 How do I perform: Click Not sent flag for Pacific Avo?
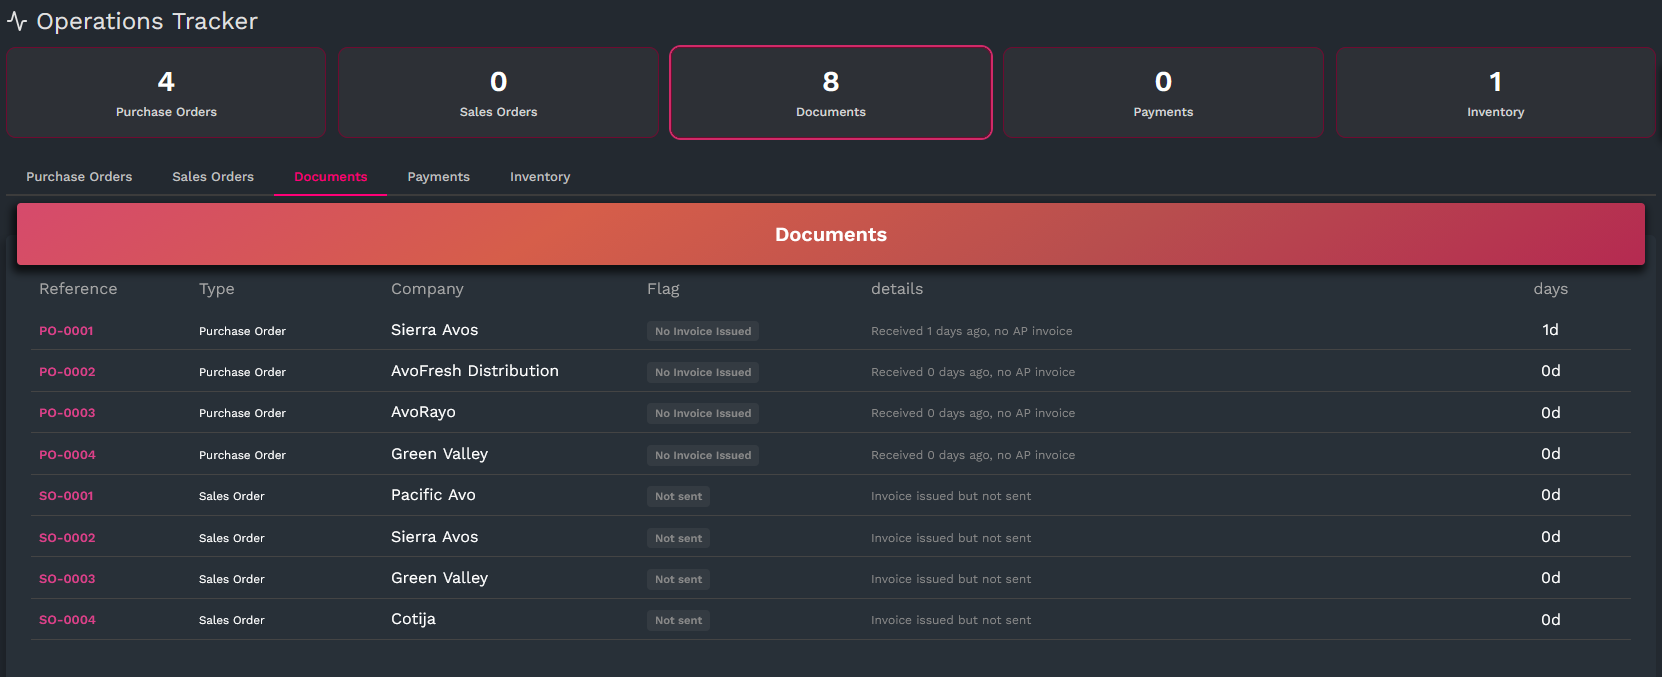[x=678, y=496]
